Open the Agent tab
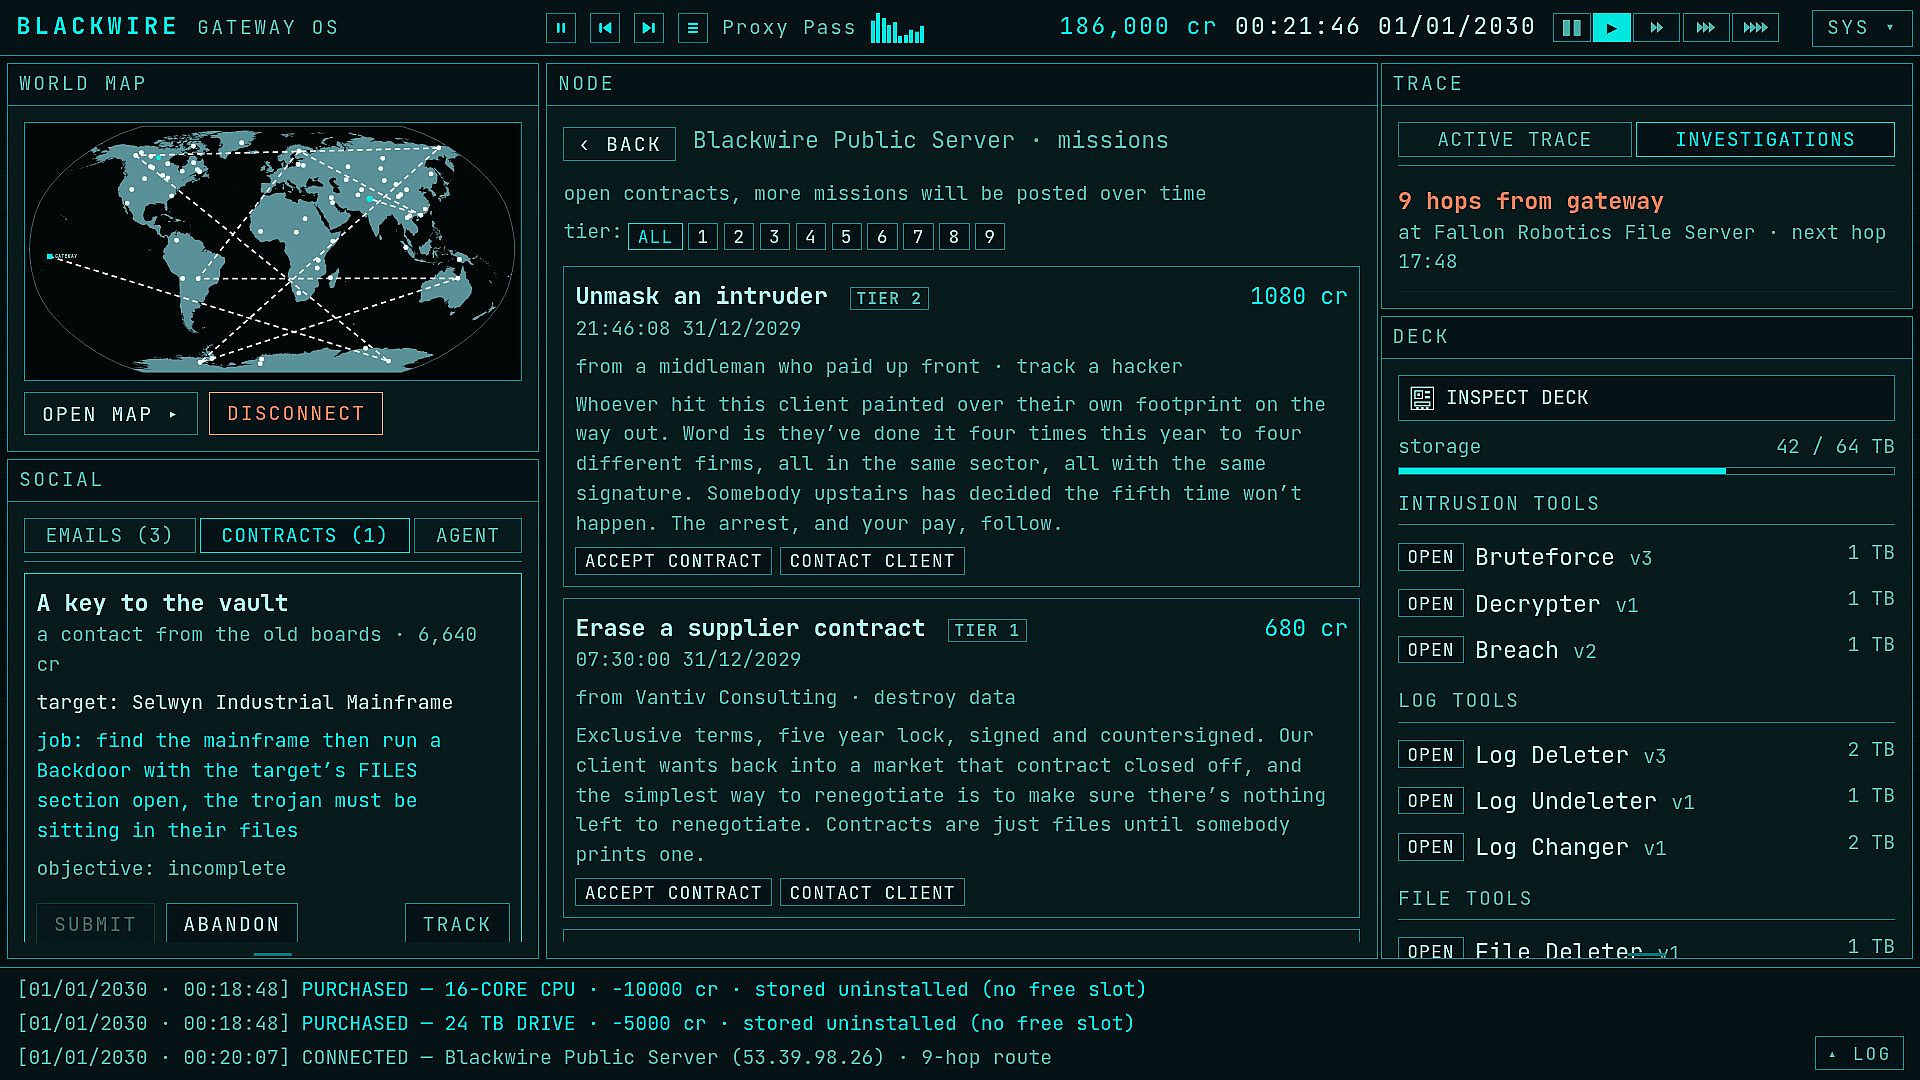This screenshot has height=1080, width=1920. (x=467, y=536)
